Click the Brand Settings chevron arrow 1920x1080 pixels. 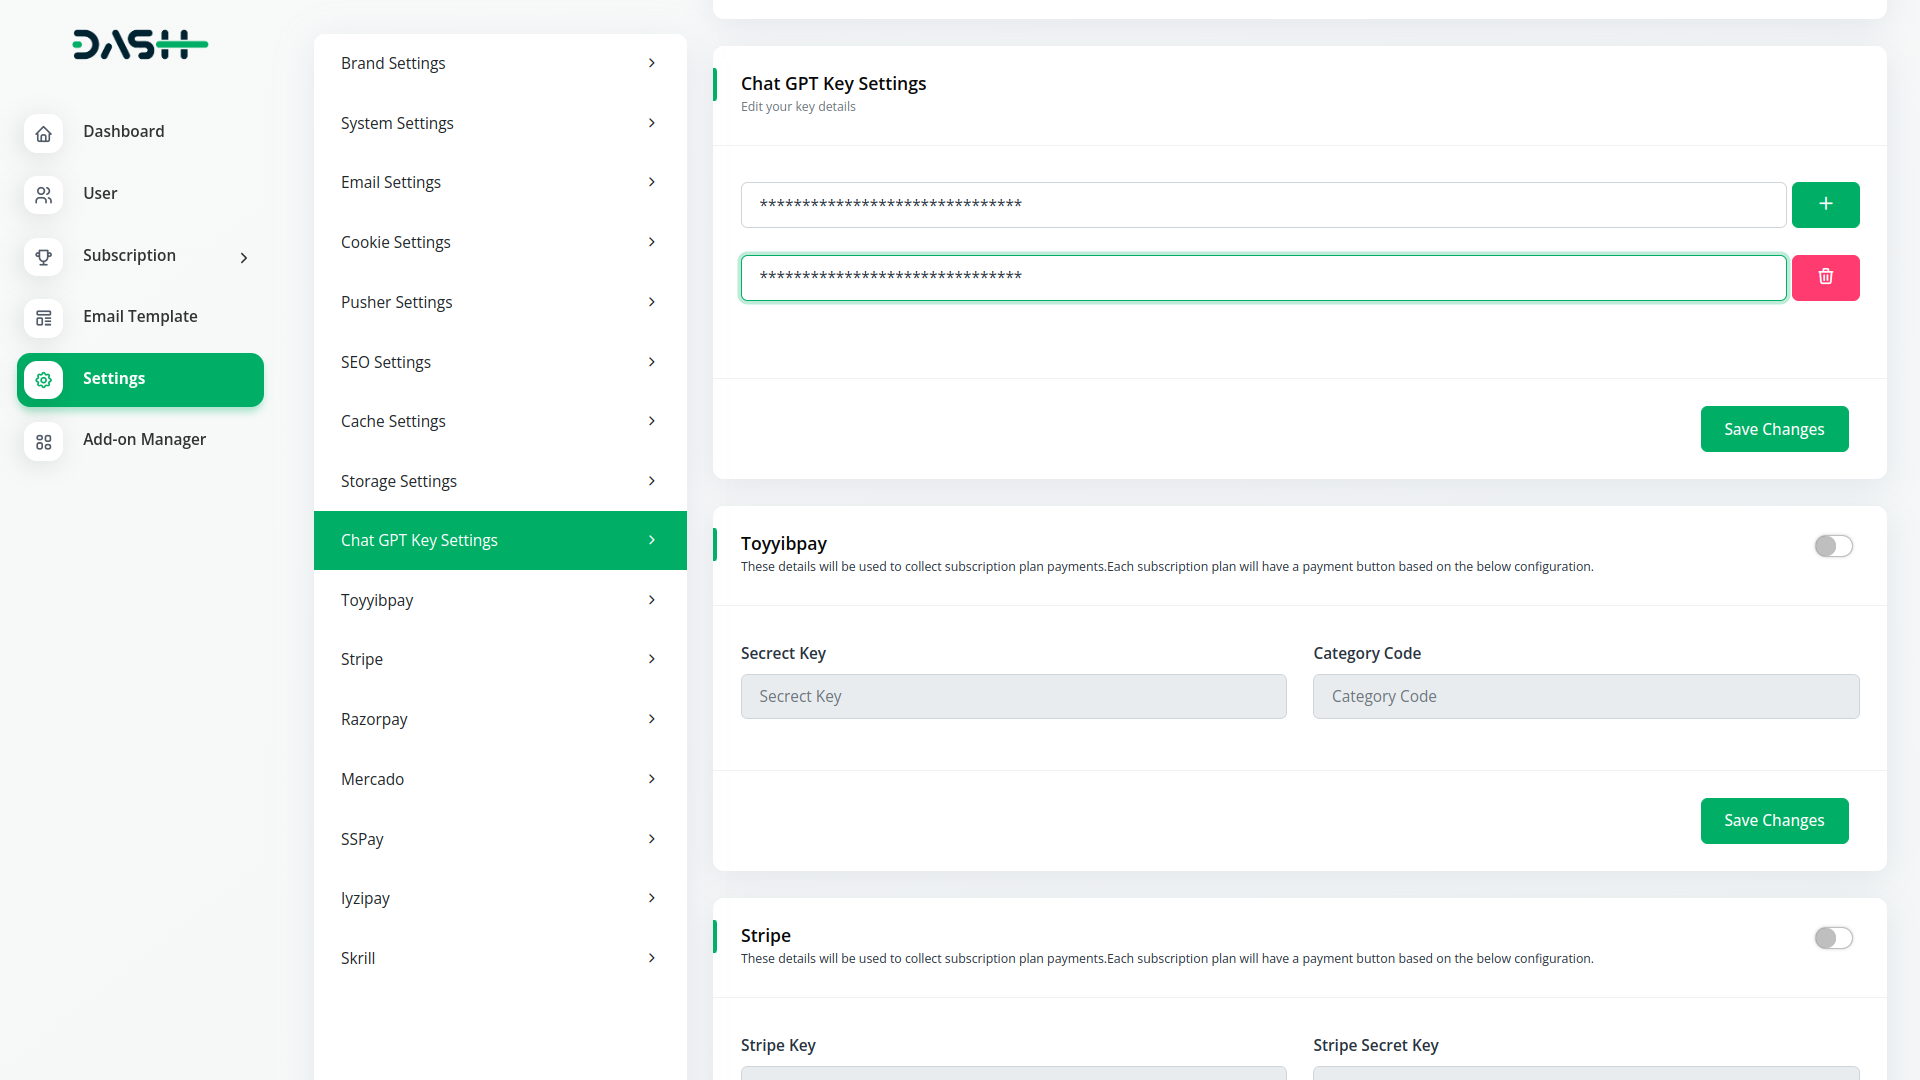click(651, 63)
